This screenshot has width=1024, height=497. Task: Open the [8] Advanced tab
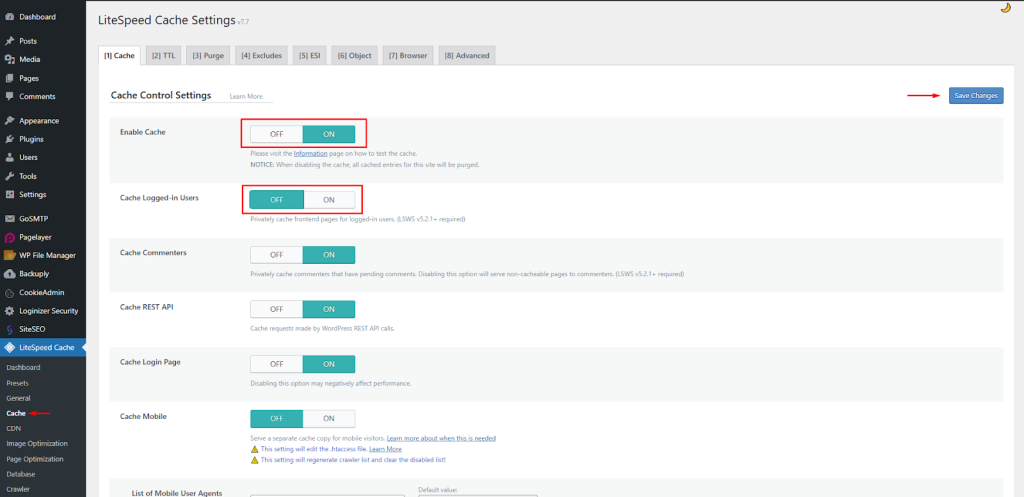[467, 56]
